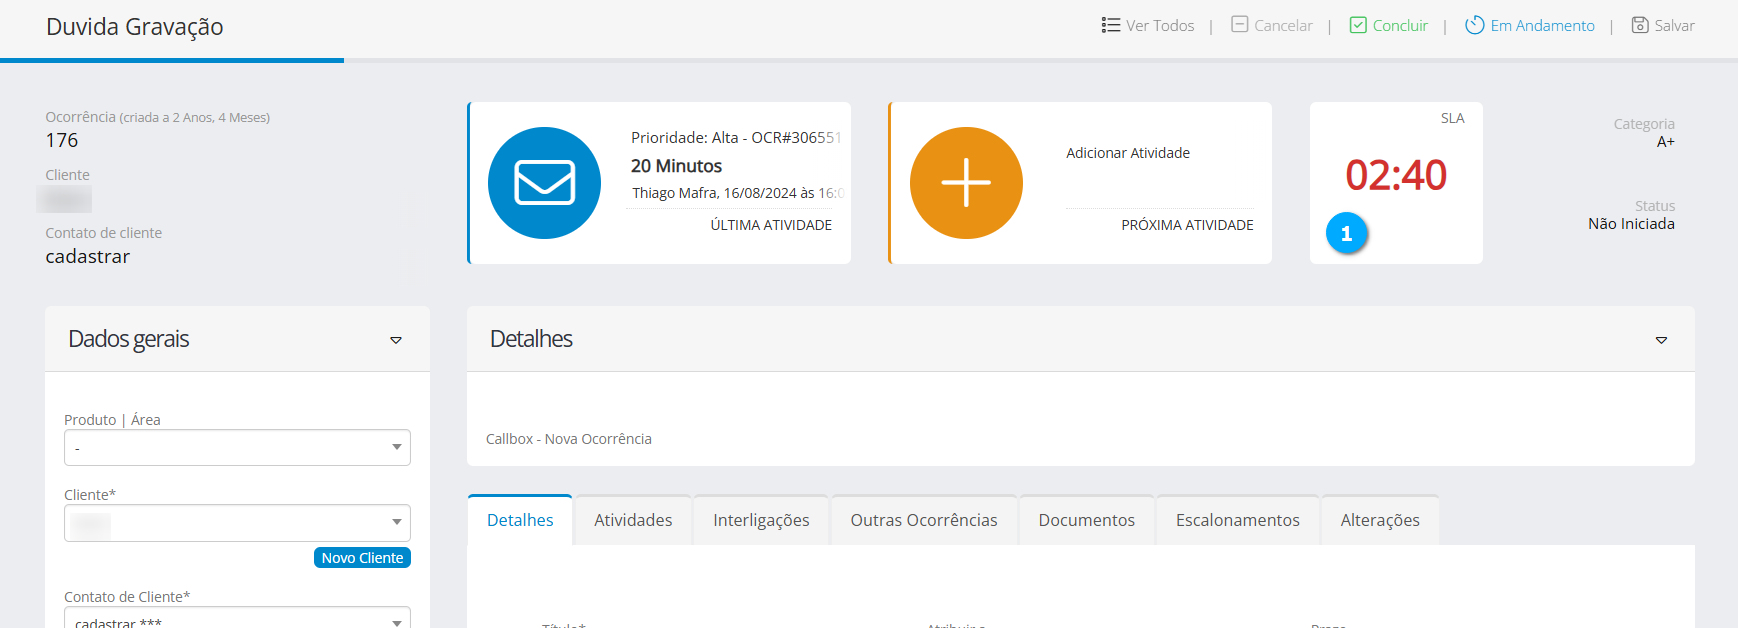Open the Contato de Cliente dropdown

[x=237, y=619]
